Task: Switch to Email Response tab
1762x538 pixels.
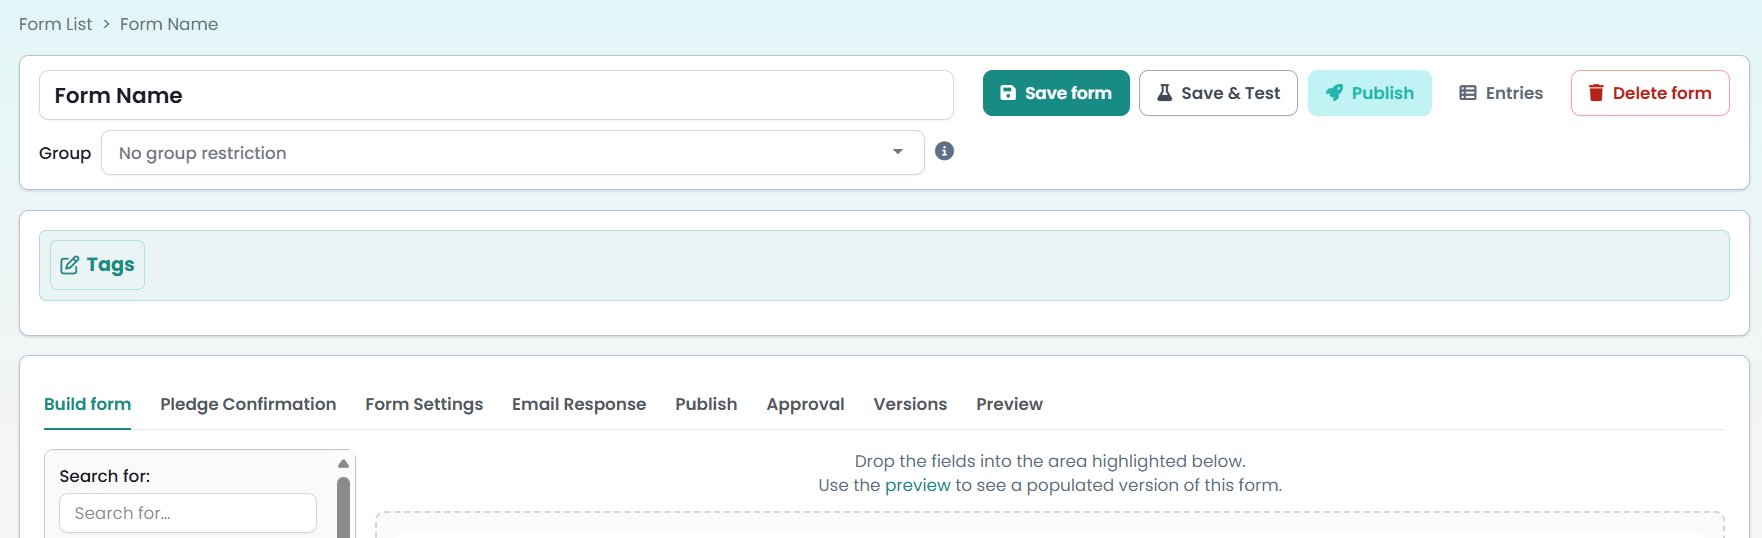Action: click(579, 404)
